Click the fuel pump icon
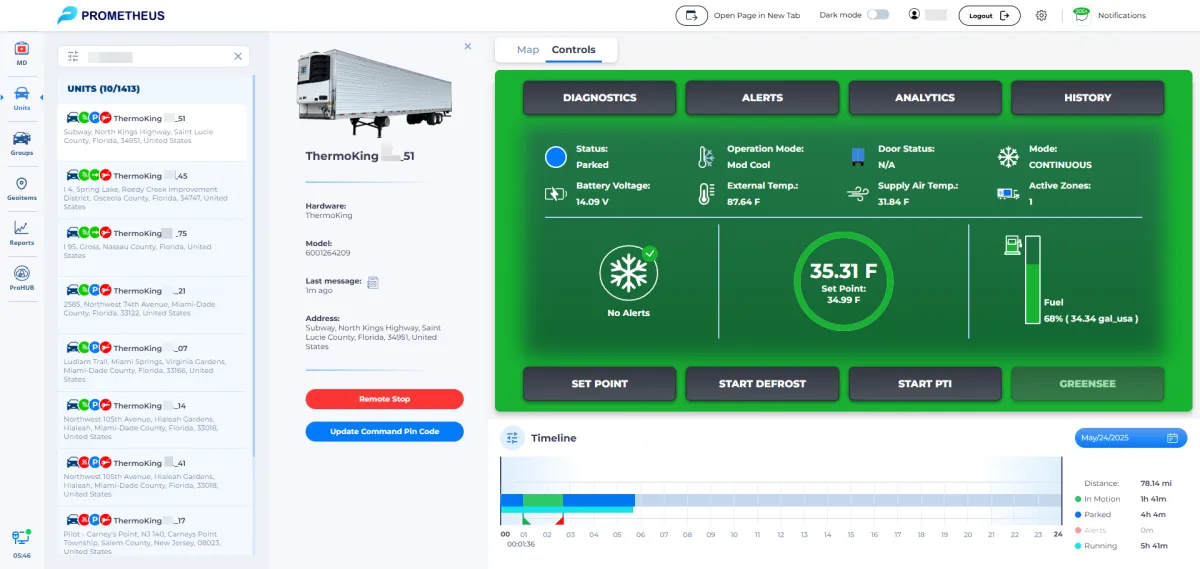Image resolution: width=1200 pixels, height=569 pixels. click(x=1011, y=244)
